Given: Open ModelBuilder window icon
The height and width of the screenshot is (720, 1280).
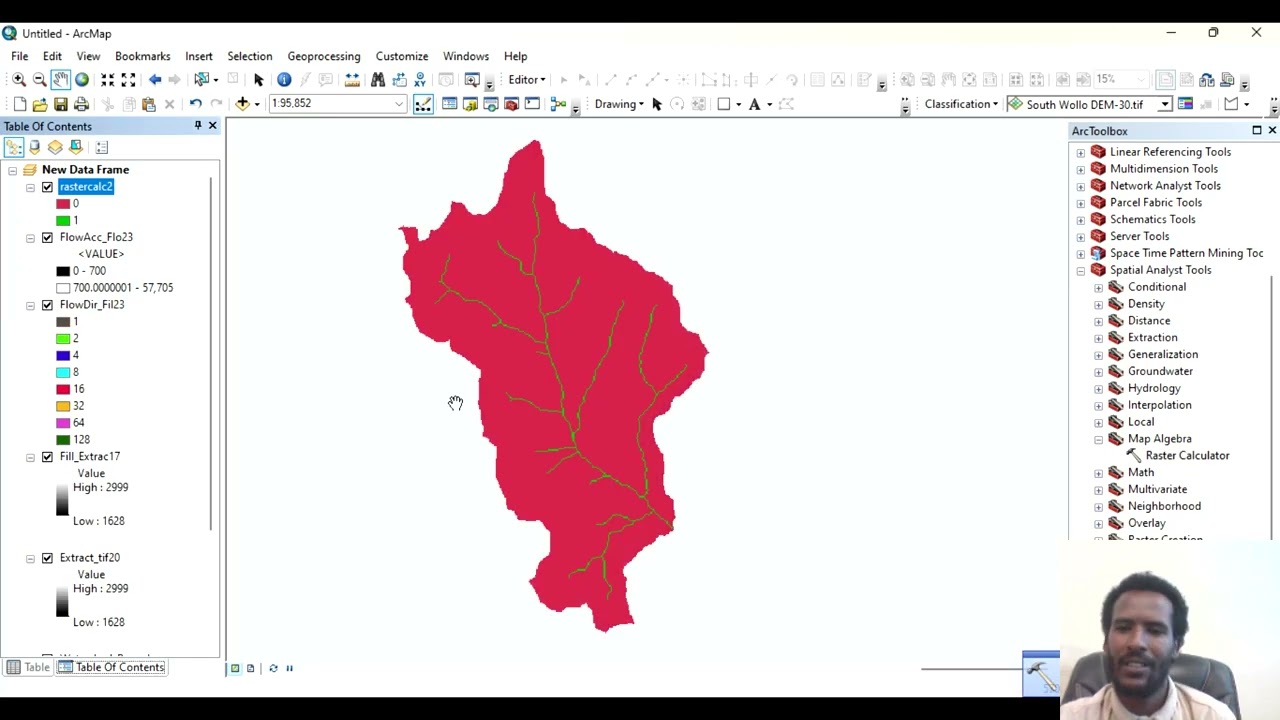Looking at the screenshot, I should tap(558, 104).
